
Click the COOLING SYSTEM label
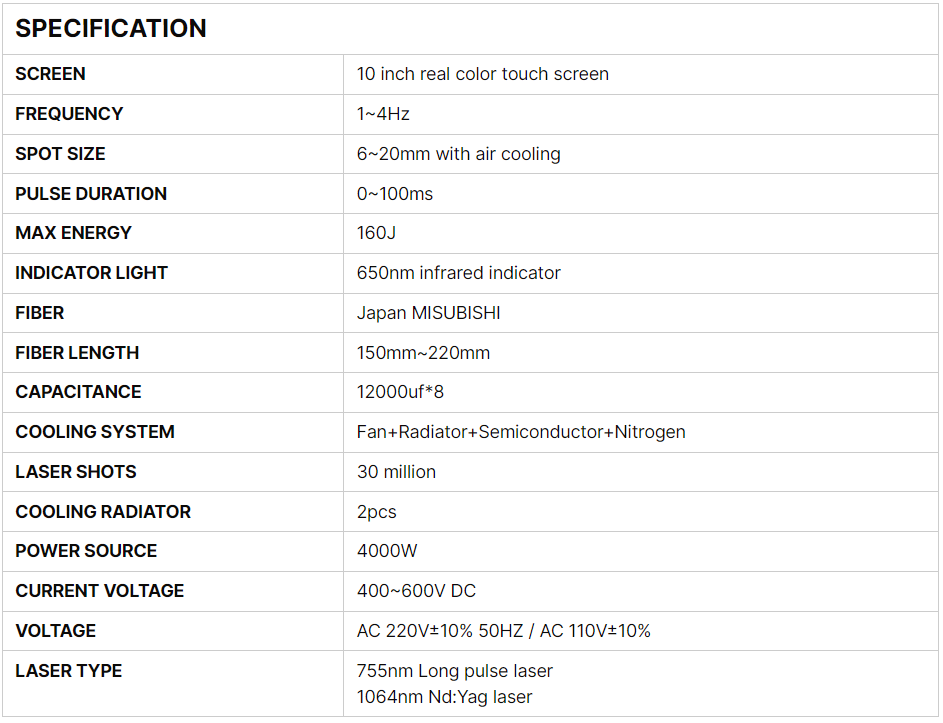(95, 432)
